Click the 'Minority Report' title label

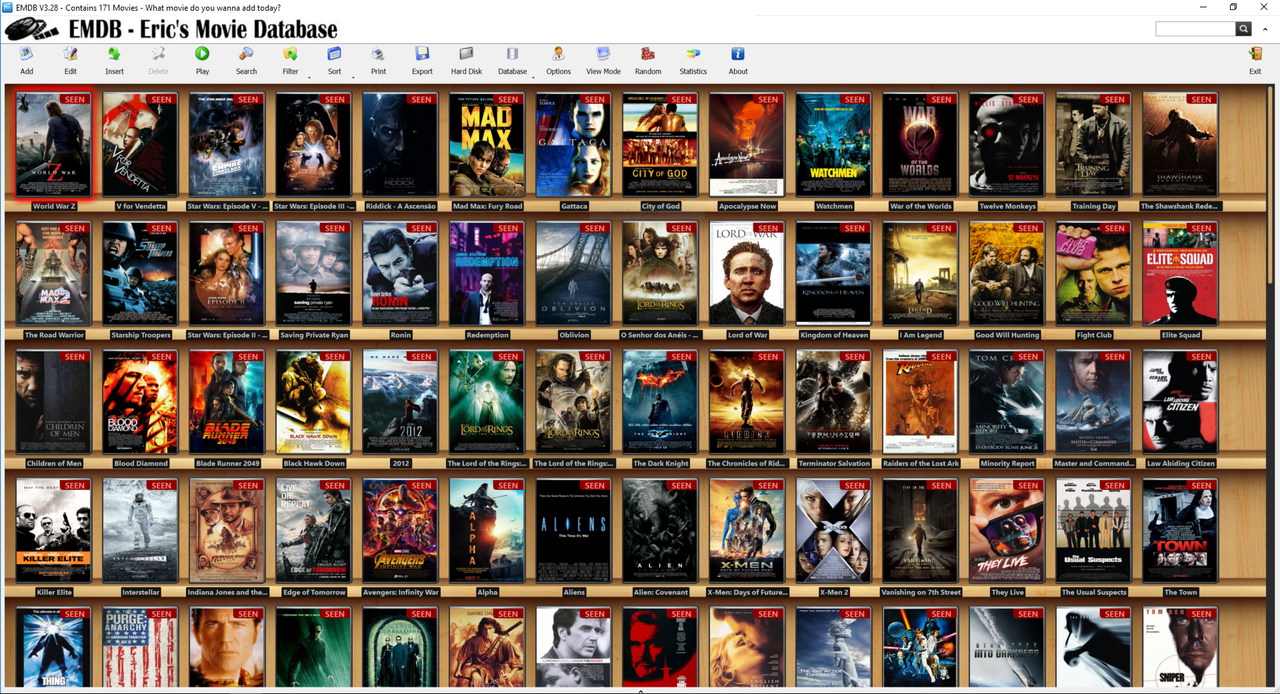coord(1007,463)
